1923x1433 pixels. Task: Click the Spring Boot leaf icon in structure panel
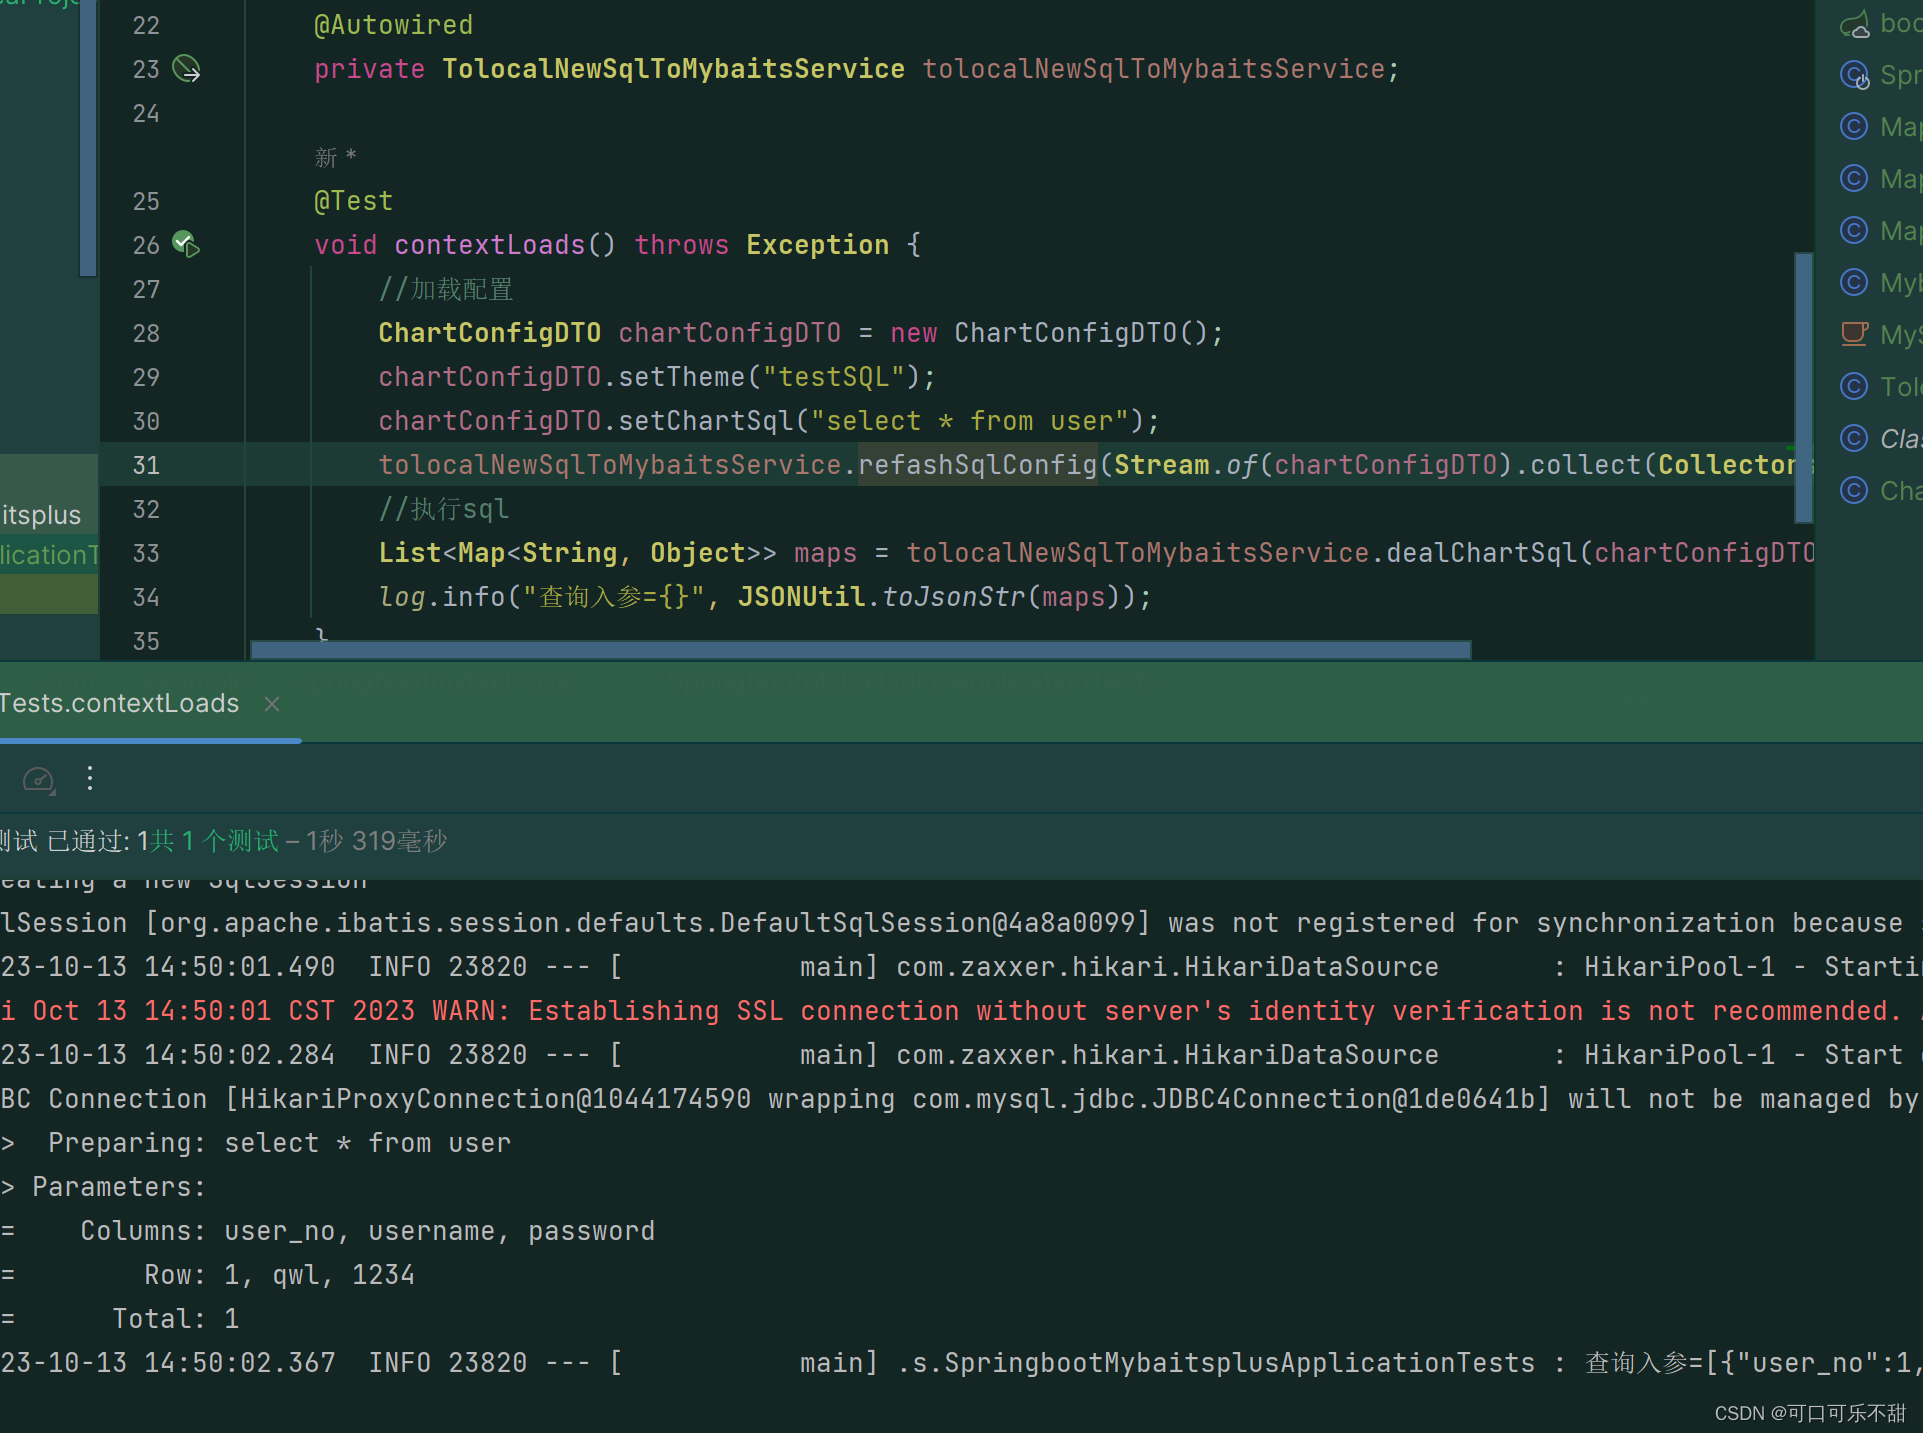click(1855, 23)
